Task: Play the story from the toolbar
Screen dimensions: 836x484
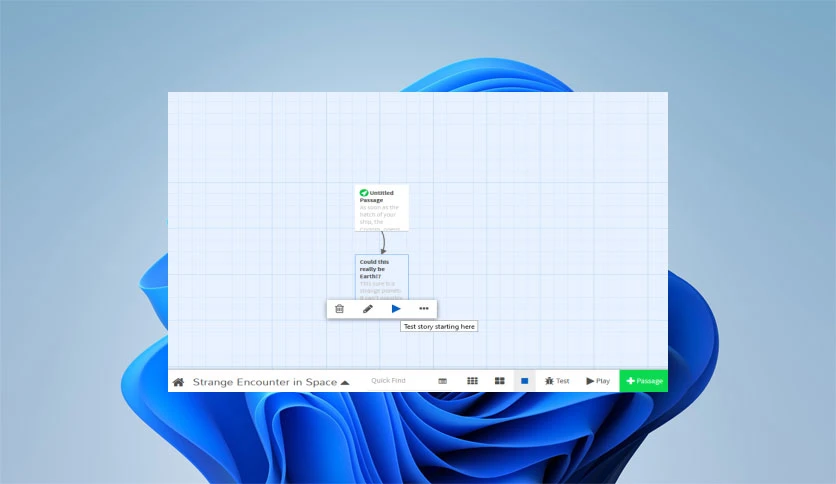Action: [598, 381]
